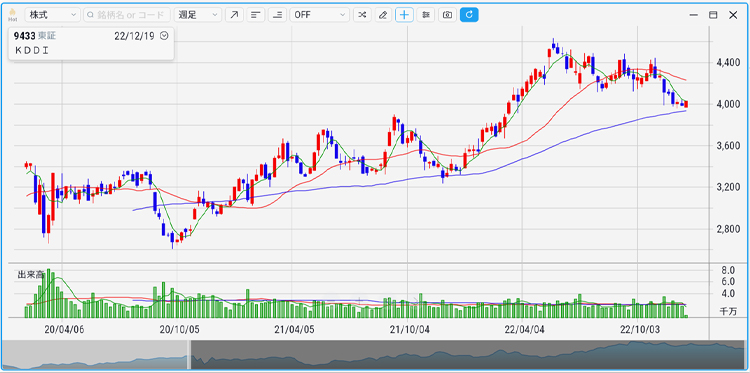Click the KDDI stock name

[32, 51]
